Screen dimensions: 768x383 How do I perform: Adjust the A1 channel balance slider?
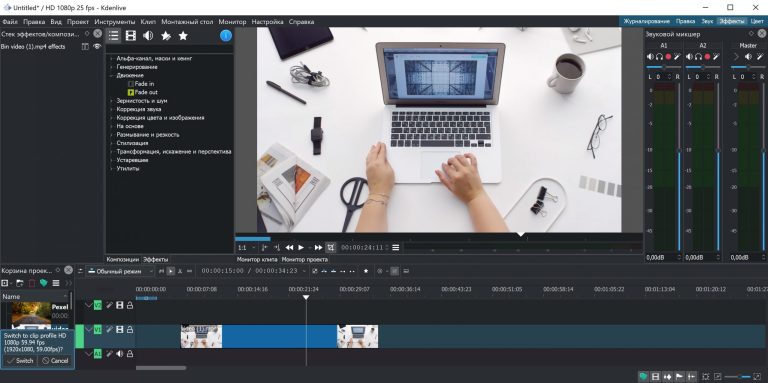point(664,67)
